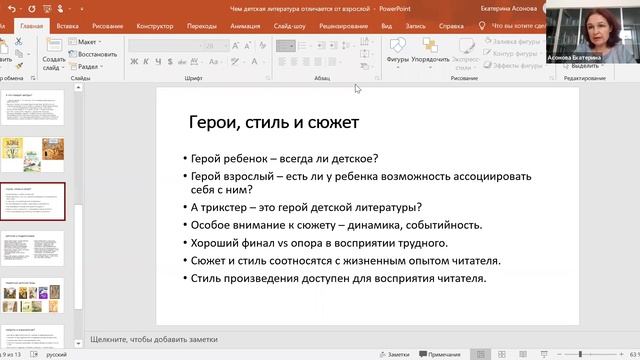
Task: Click the 'Что вы хотите сделать' search
Action: click(x=512, y=26)
